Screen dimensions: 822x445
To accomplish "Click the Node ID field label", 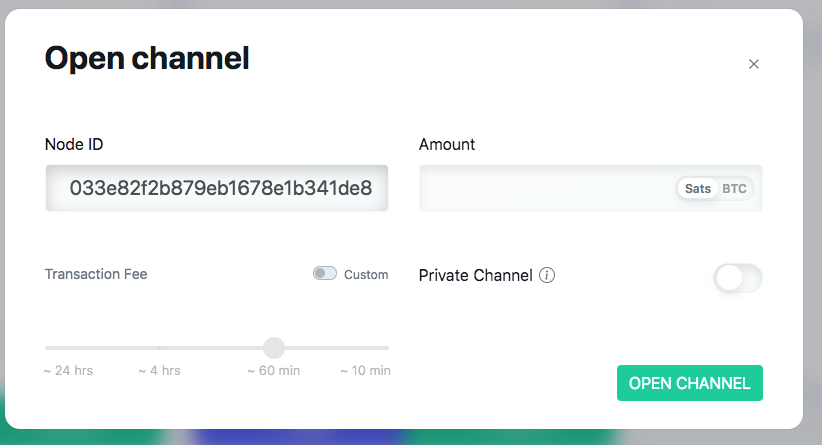I will pyautogui.click(x=74, y=144).
